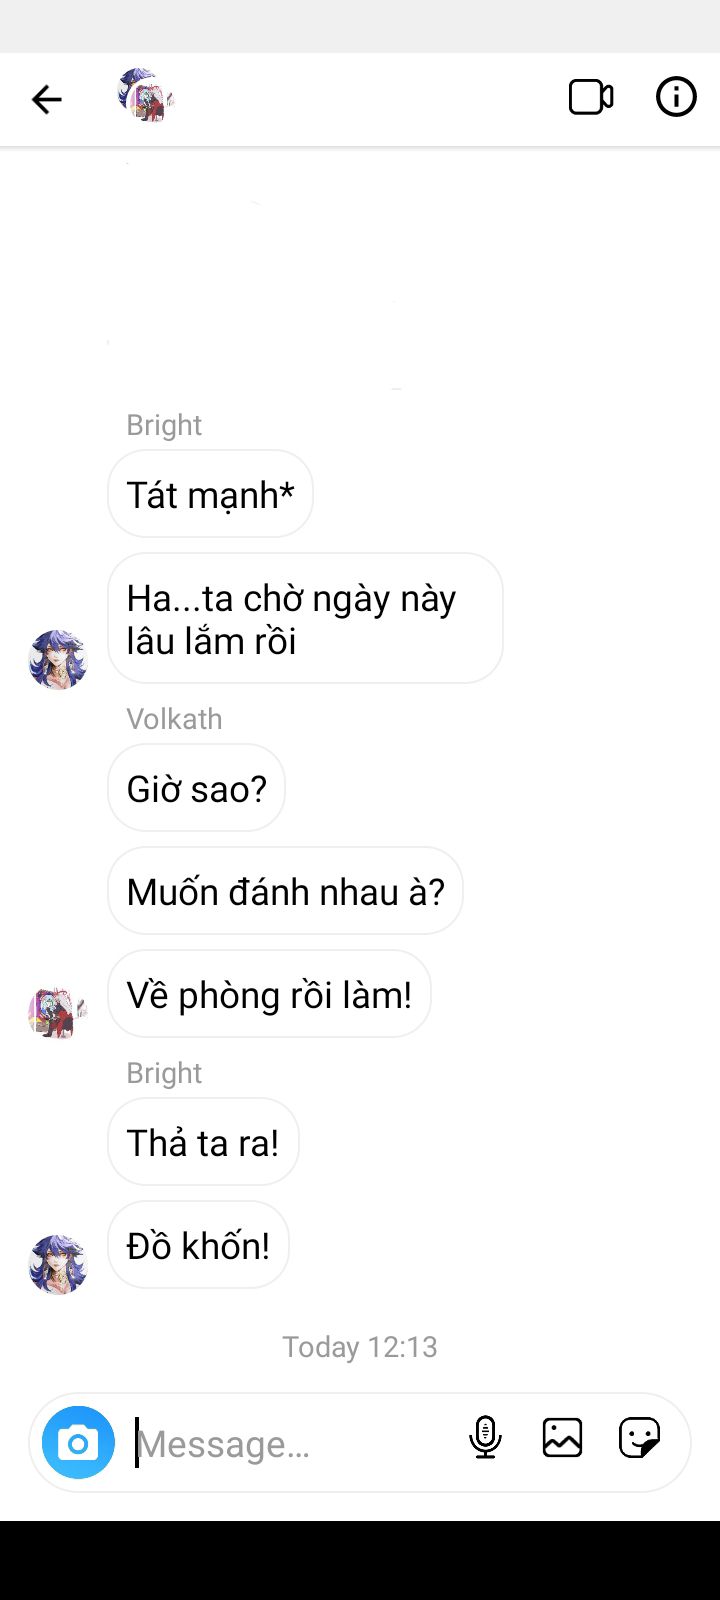Go back with the arrow icon
720x1600 pixels.
pos(46,99)
